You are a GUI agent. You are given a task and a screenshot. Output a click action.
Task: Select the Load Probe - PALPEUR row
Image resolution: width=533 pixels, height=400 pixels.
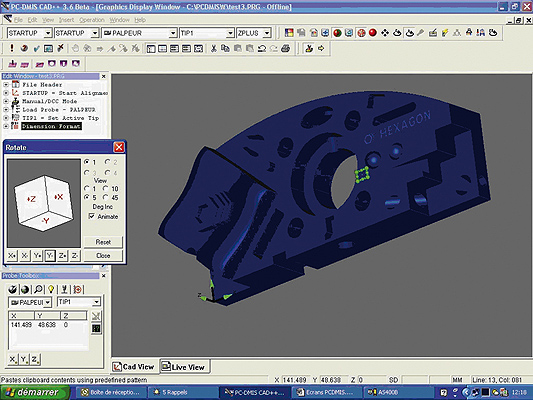click(59, 109)
